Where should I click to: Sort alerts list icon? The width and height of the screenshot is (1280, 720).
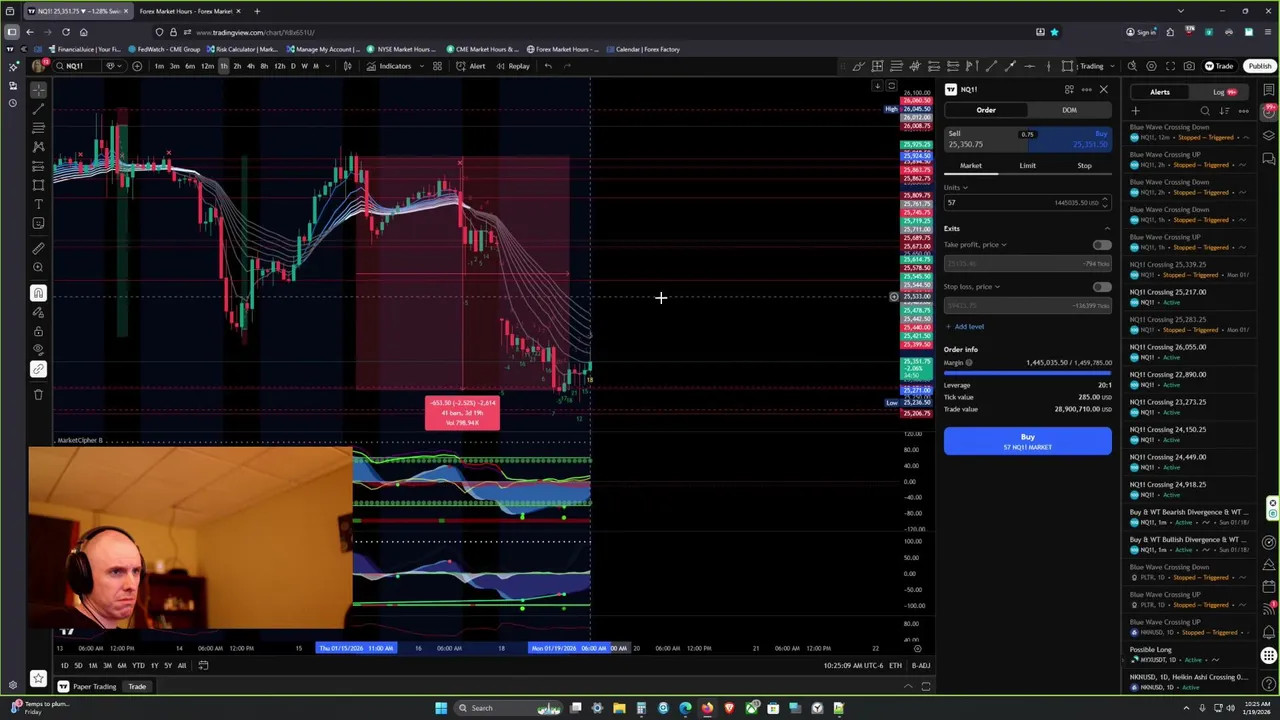click(x=1224, y=111)
